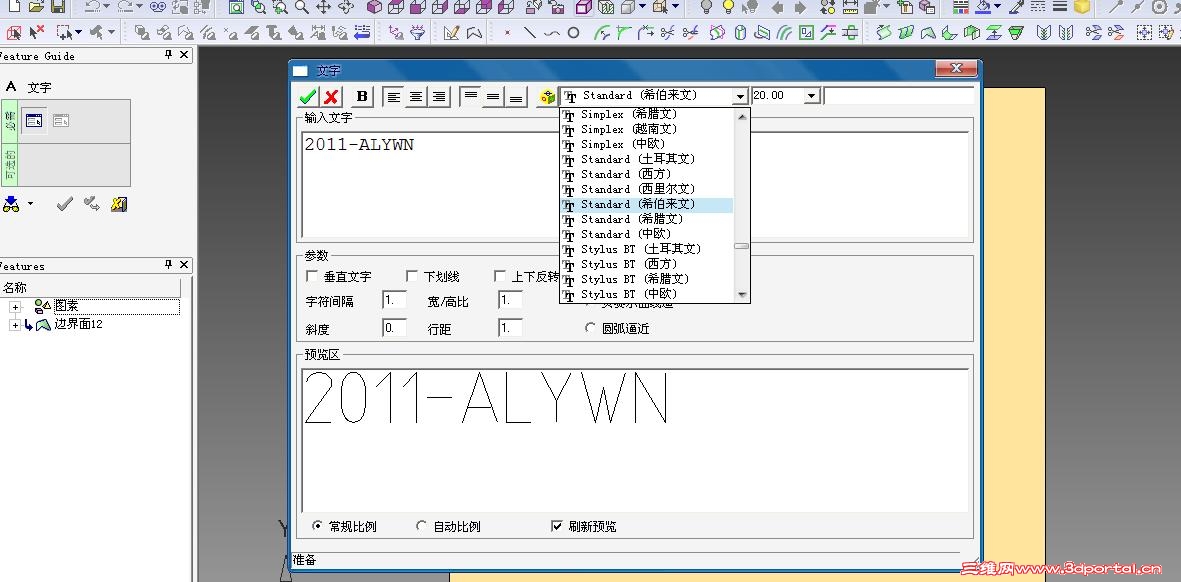This screenshot has height=582, width=1181.
Task: Toggle the 上下反转 checkbox
Action: pos(499,276)
